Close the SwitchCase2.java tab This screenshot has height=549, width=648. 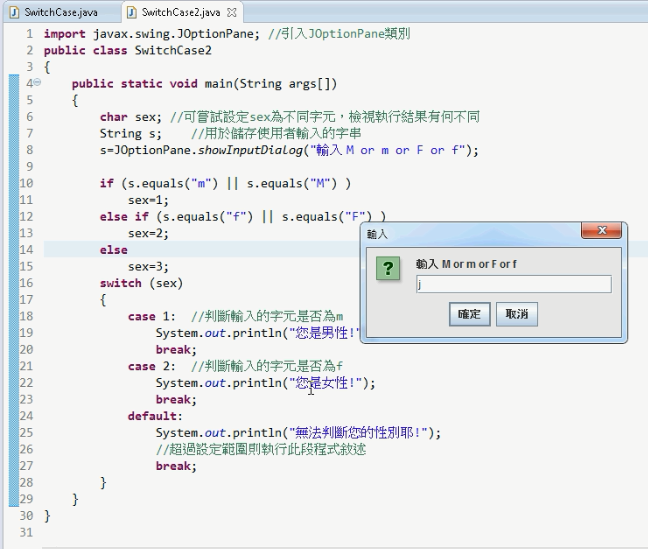click(232, 13)
